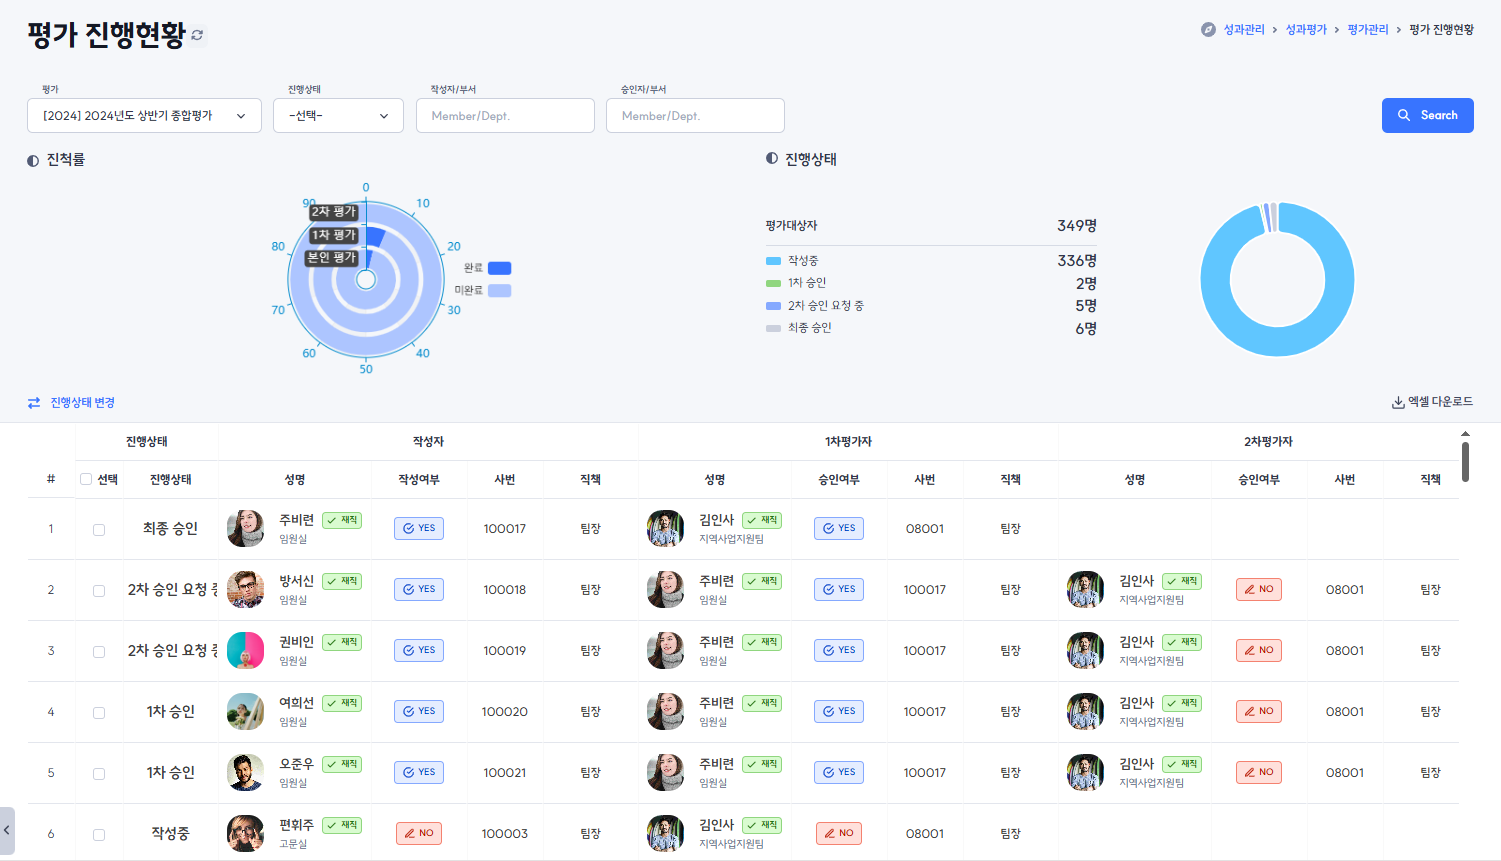Click row 1 author YES status badge
This screenshot has width=1501, height=861.
(x=419, y=529)
